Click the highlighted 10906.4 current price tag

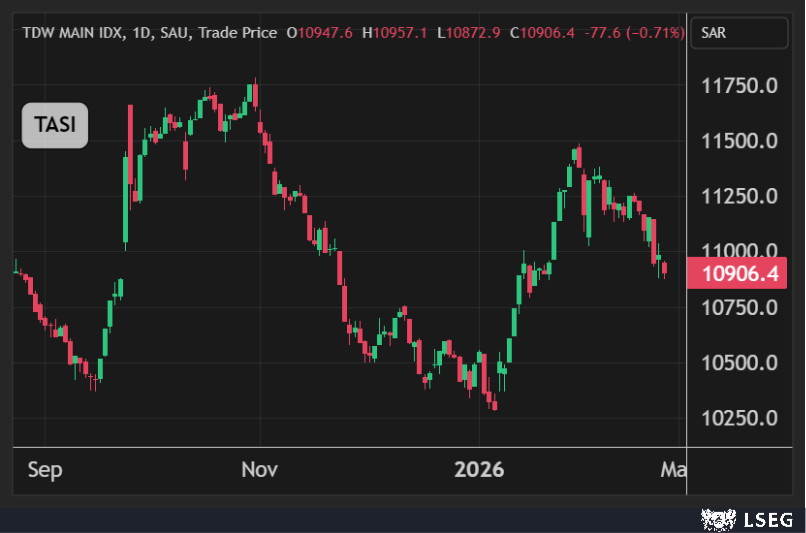tap(740, 273)
